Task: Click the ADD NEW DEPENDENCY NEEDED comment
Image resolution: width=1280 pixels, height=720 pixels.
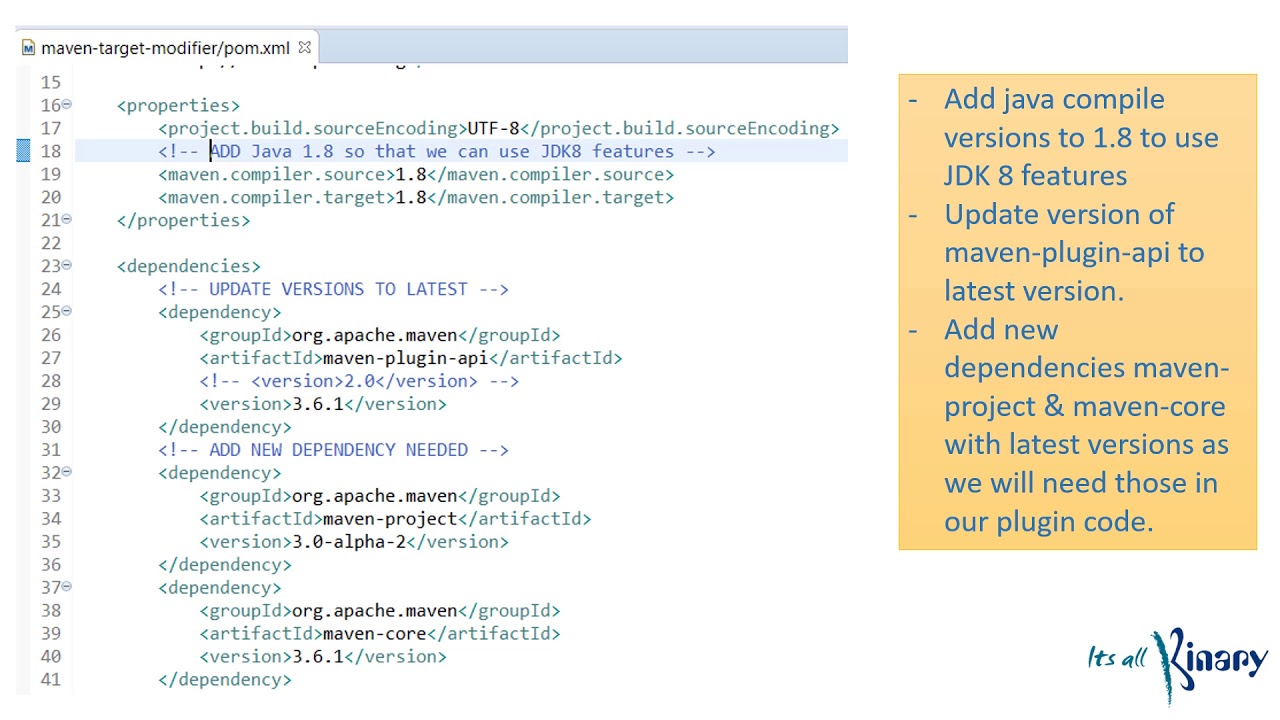Action: pyautogui.click(x=333, y=450)
